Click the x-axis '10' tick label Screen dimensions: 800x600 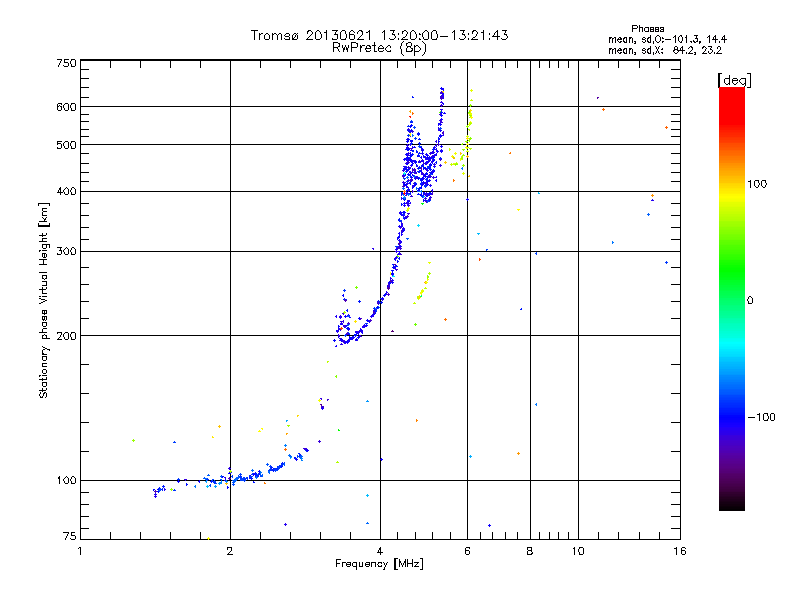[578, 551]
